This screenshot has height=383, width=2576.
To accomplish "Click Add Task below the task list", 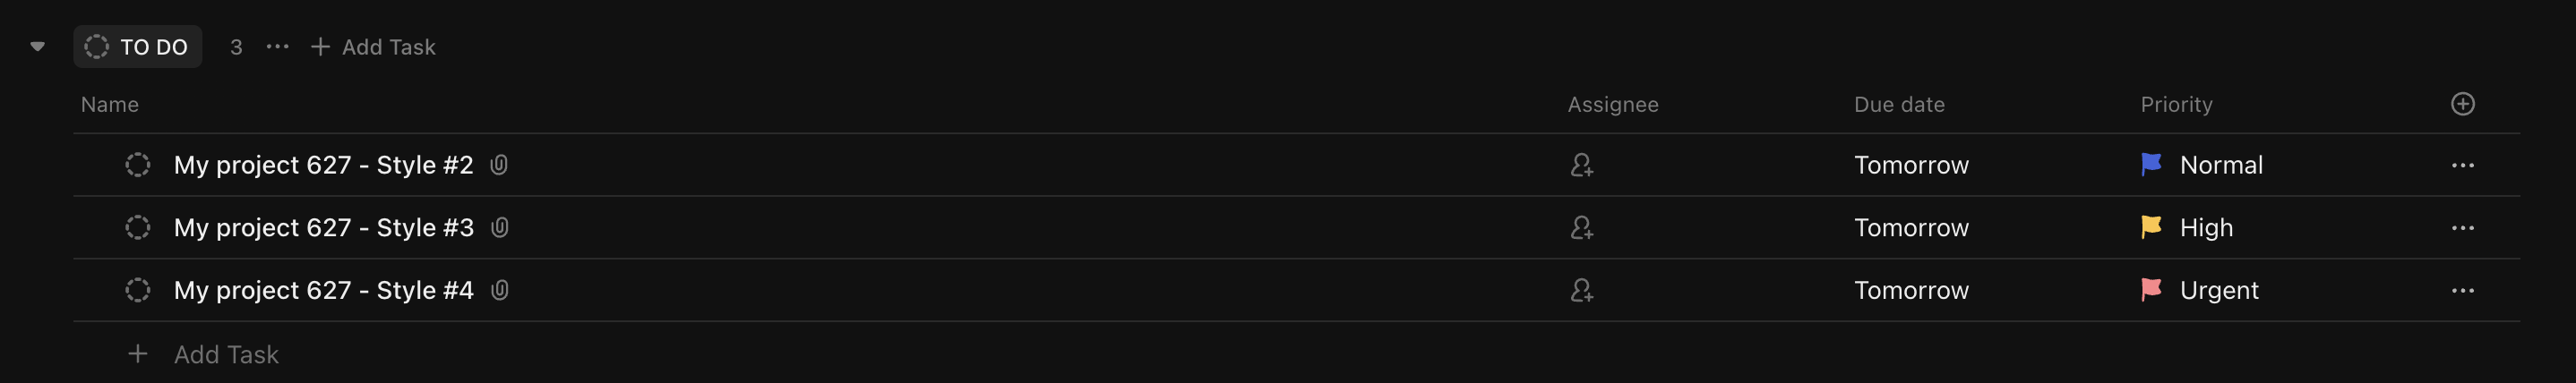I will [x=225, y=354].
